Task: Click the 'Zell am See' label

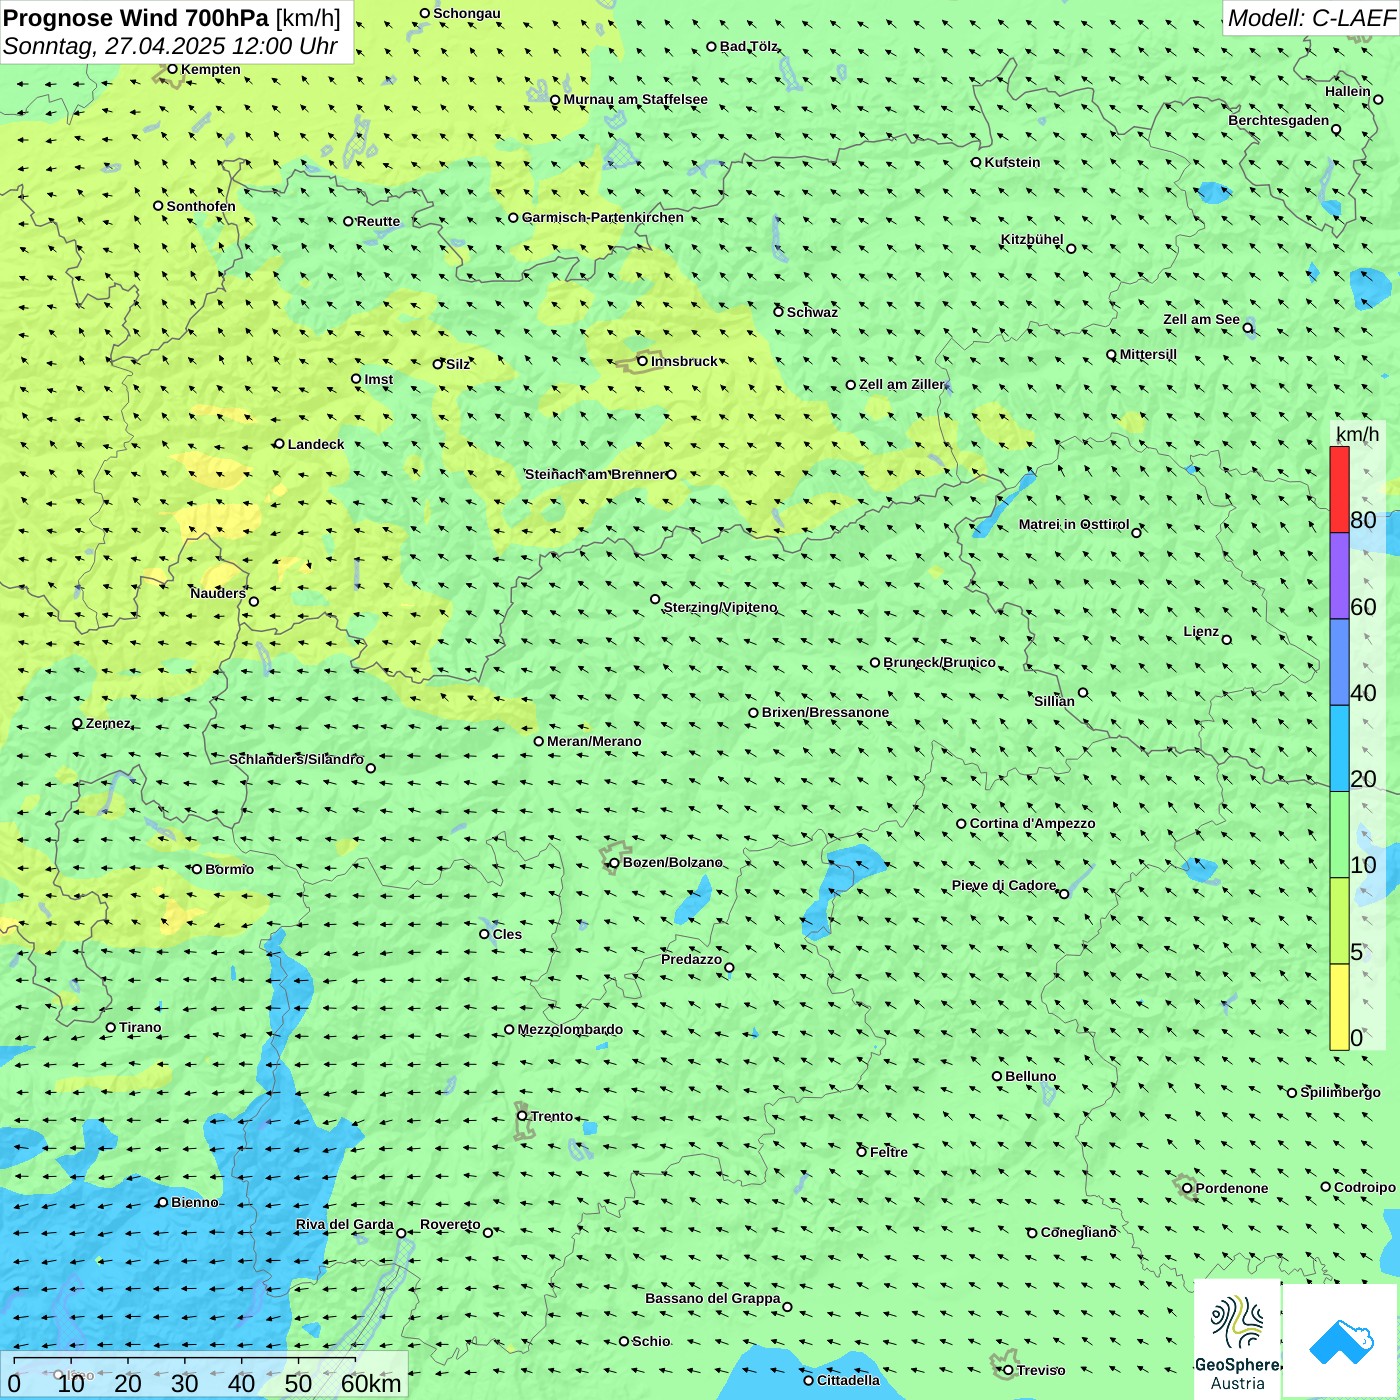Action: [x=1201, y=319]
